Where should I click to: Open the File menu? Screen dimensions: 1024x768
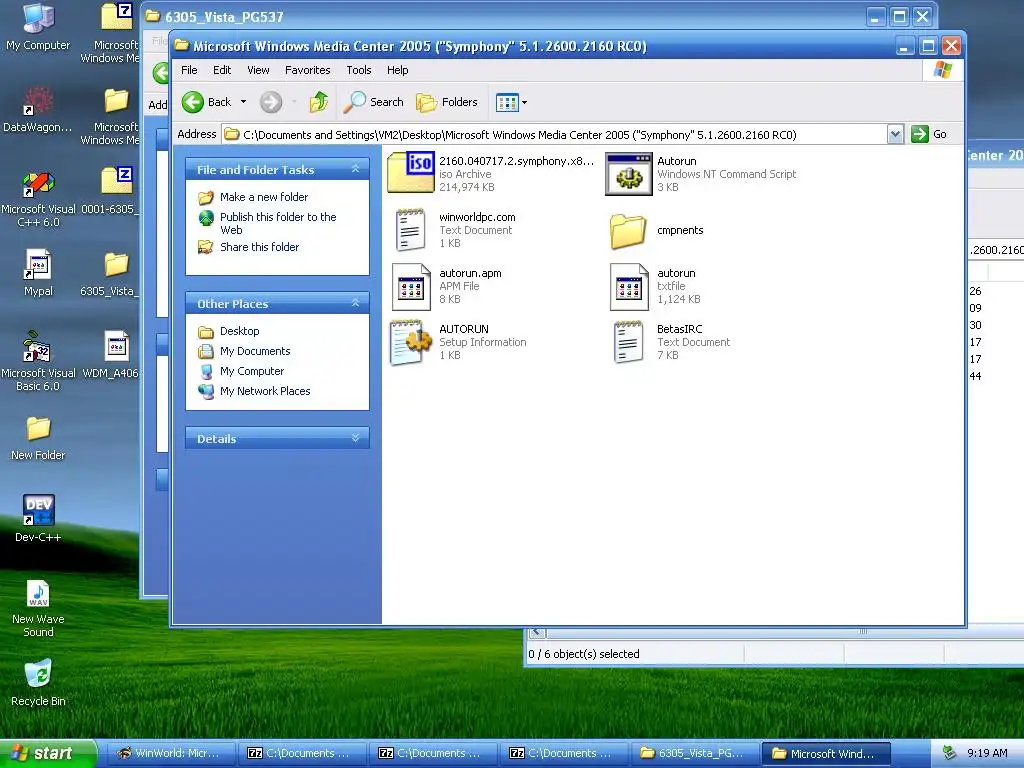[x=189, y=70]
